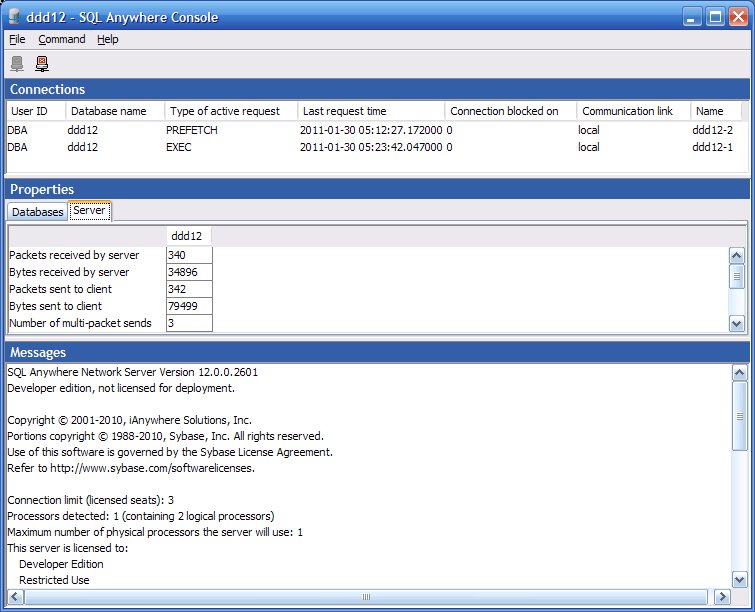Click the Name column header in Connections
755x612 pixels.
[x=716, y=111]
